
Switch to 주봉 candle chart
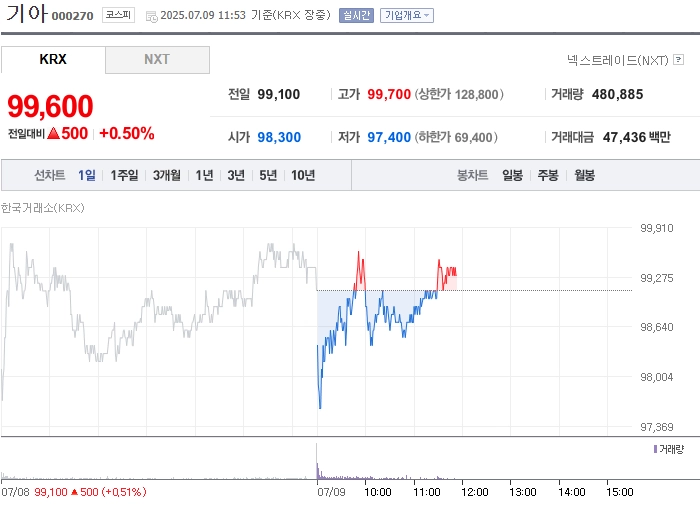[x=548, y=175]
